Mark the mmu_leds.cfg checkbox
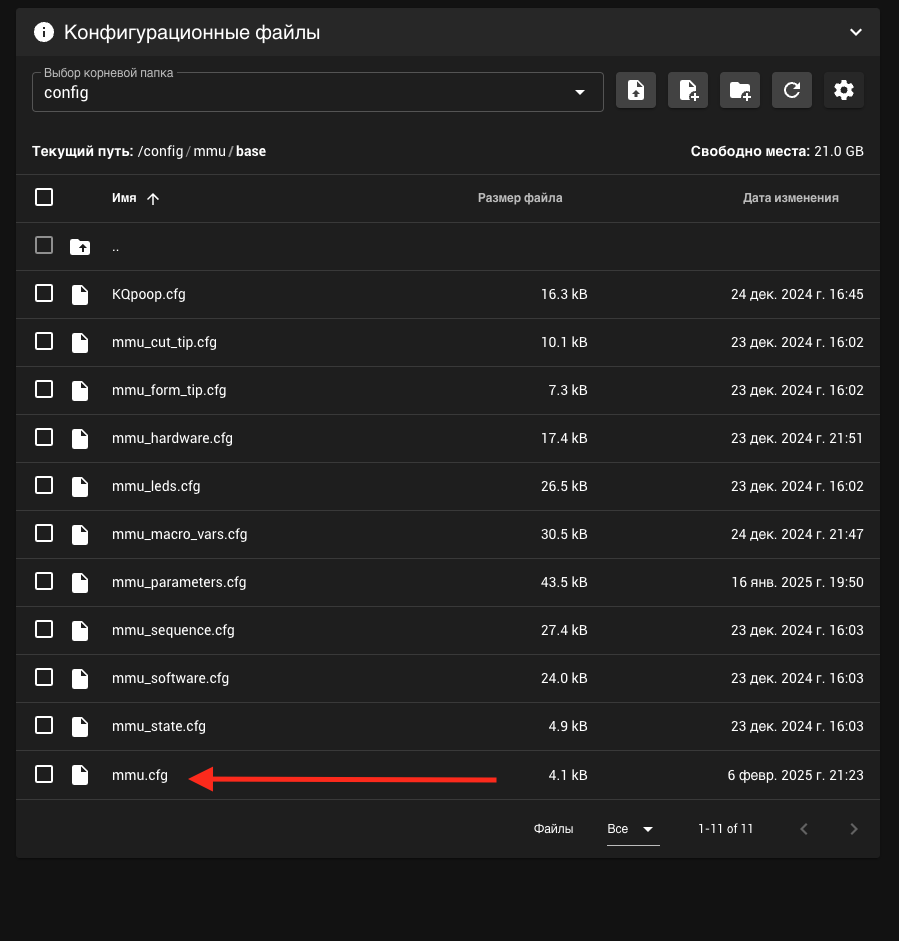 44,485
